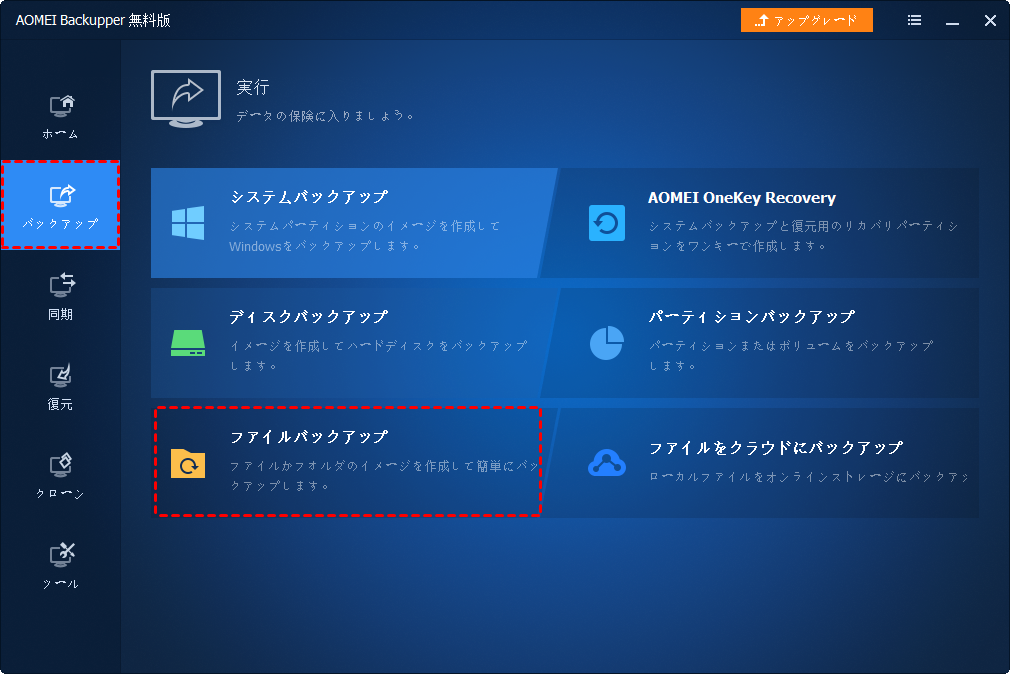Open the Restore (復元) sidebar icon
Image resolution: width=1010 pixels, height=674 pixels.
(61, 376)
